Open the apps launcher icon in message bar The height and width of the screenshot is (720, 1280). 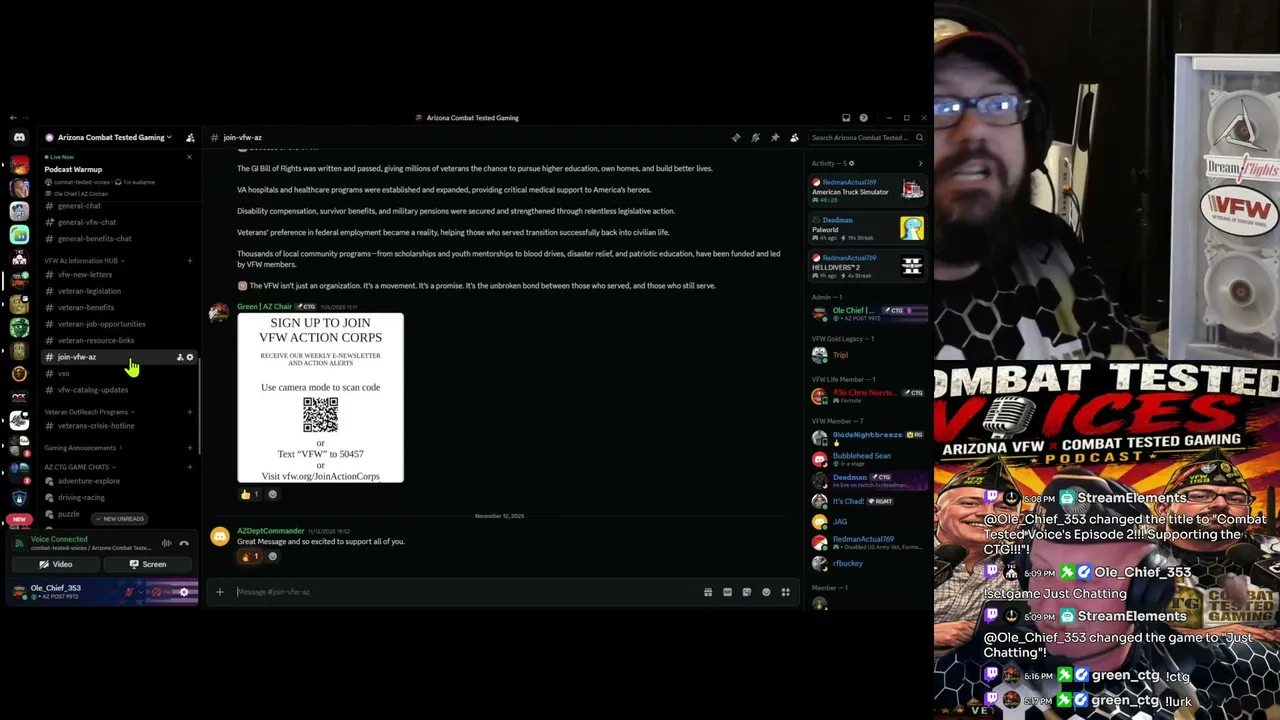click(786, 592)
